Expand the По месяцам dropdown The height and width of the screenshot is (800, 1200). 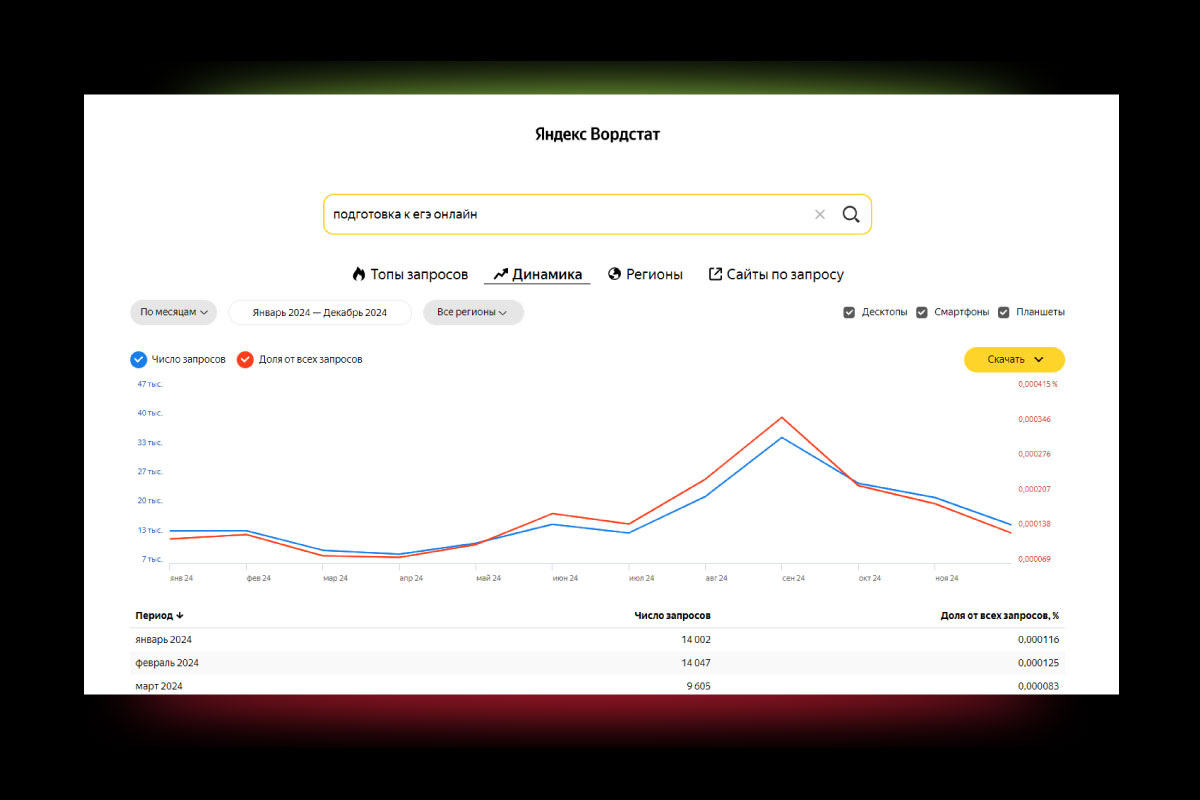[174, 312]
